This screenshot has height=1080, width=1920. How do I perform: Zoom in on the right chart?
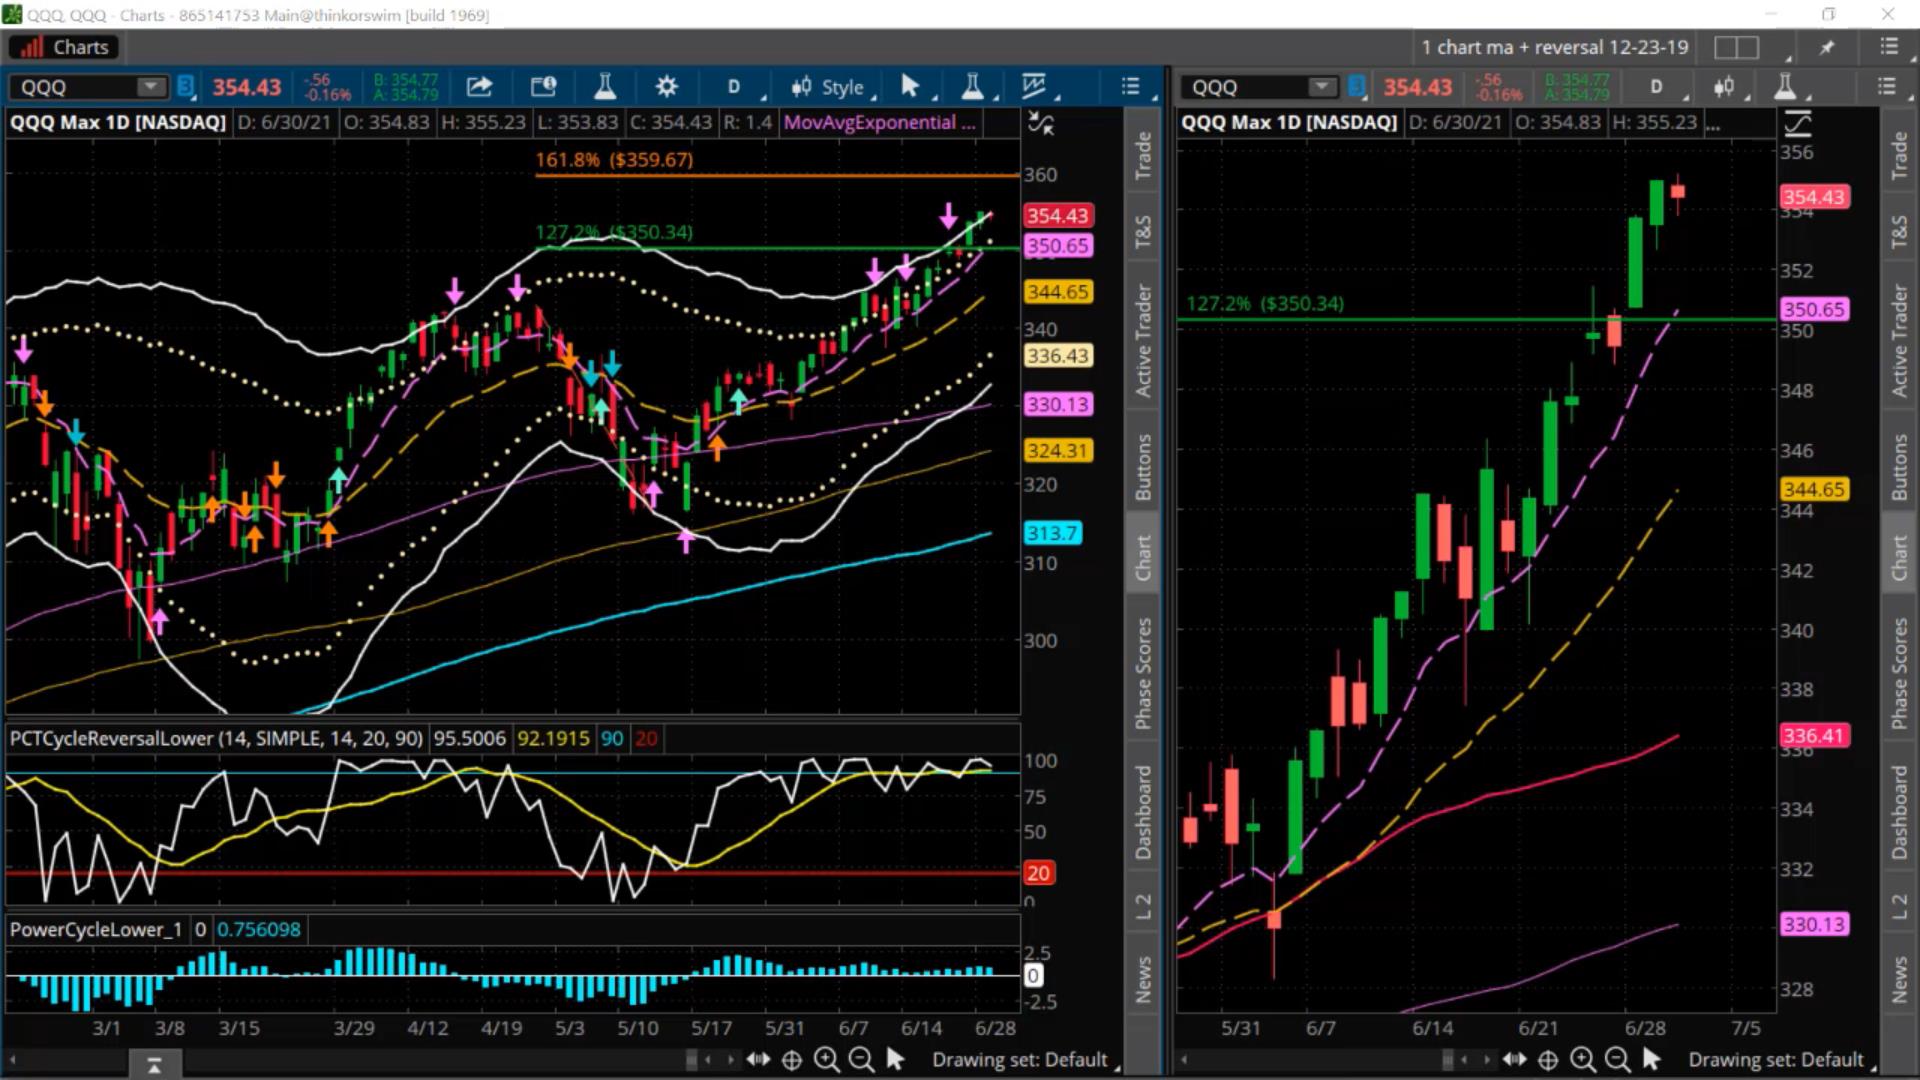[x=1582, y=1060]
